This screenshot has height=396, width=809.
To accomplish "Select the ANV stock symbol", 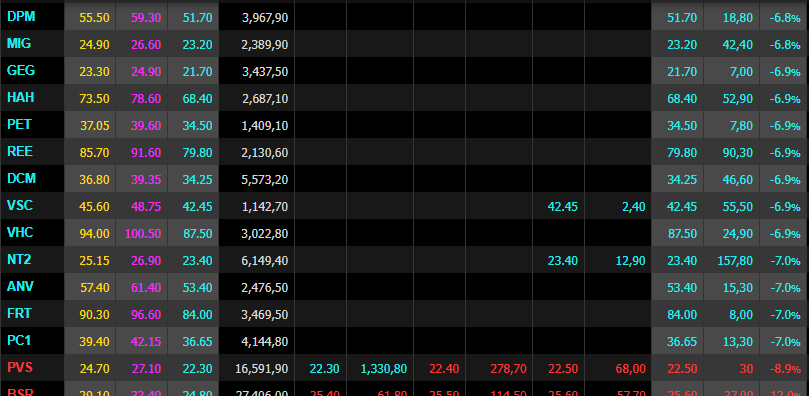I will pos(20,287).
